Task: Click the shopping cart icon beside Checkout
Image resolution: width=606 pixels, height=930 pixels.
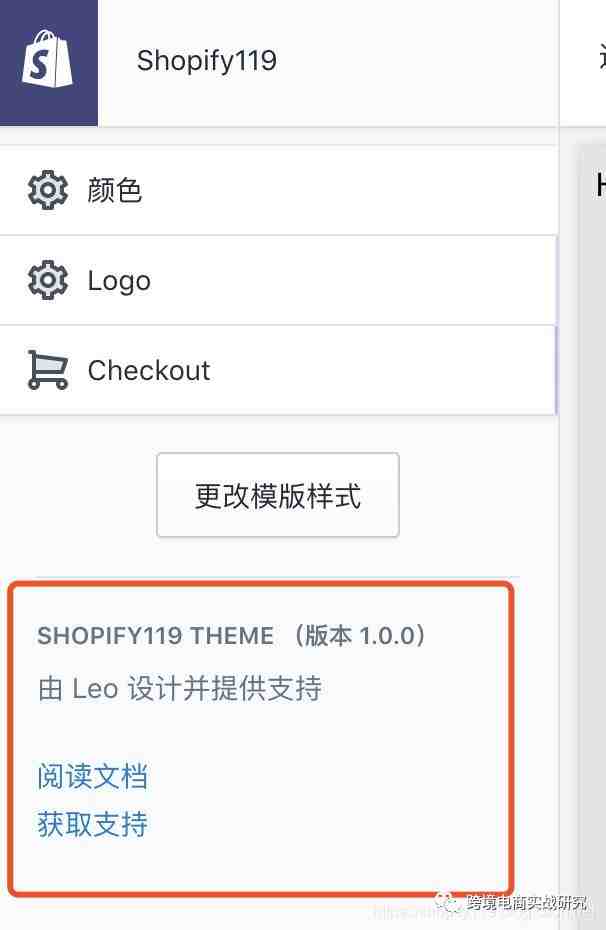Action: 47,370
